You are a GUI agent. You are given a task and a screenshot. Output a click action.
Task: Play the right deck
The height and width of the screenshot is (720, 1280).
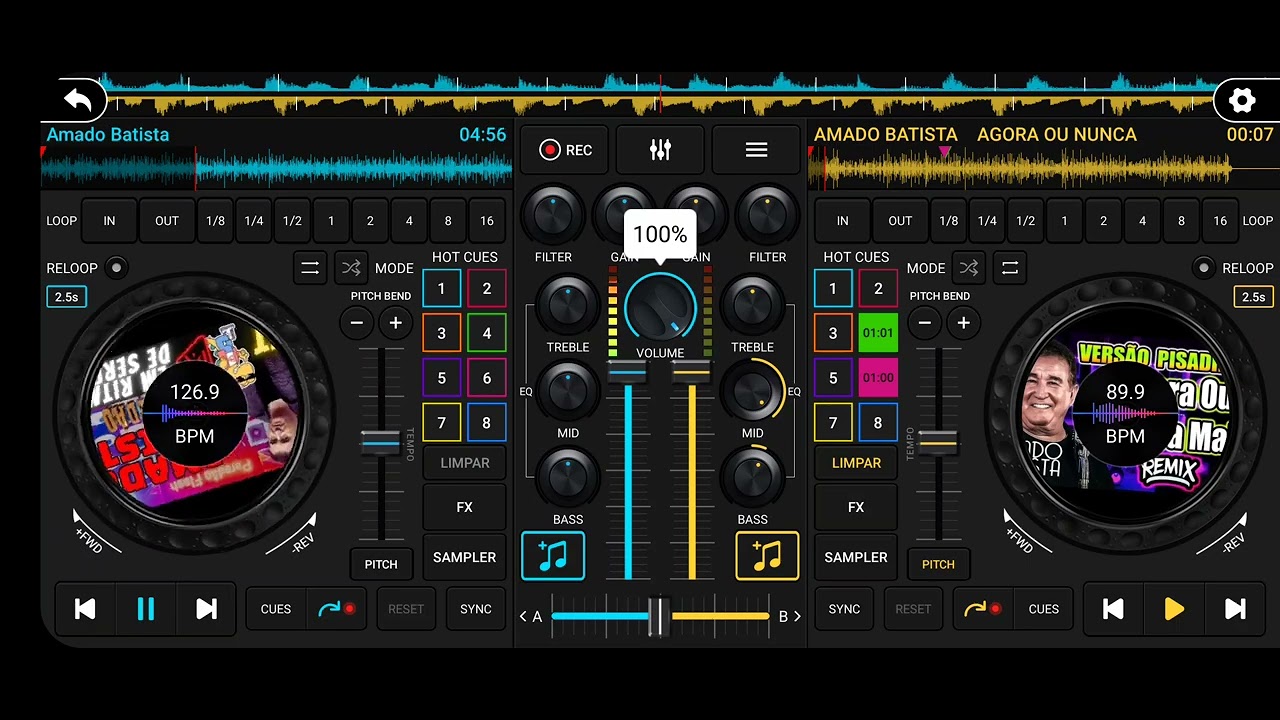tap(1174, 609)
